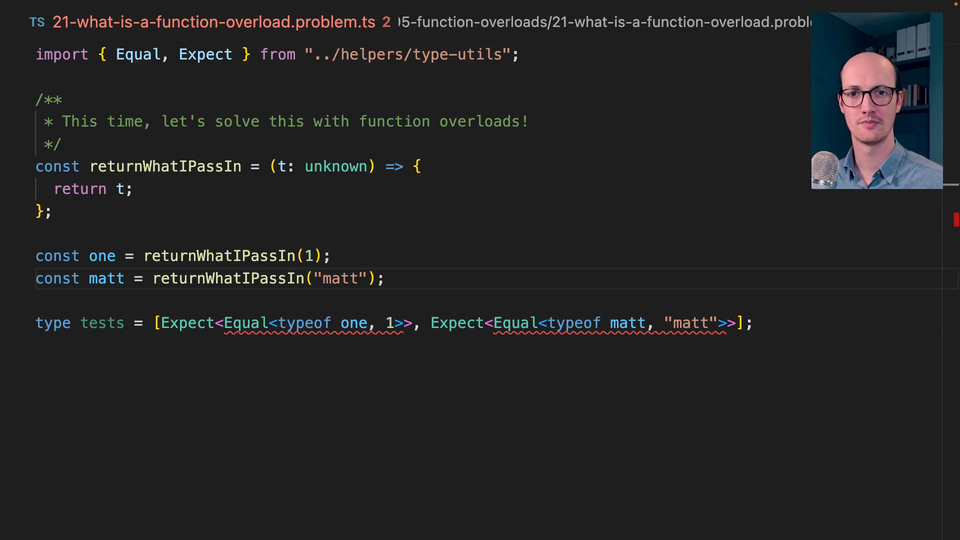Click the "matt" string argument in returnWhatIPassIn call
The width and height of the screenshot is (960, 540).
click(340, 278)
